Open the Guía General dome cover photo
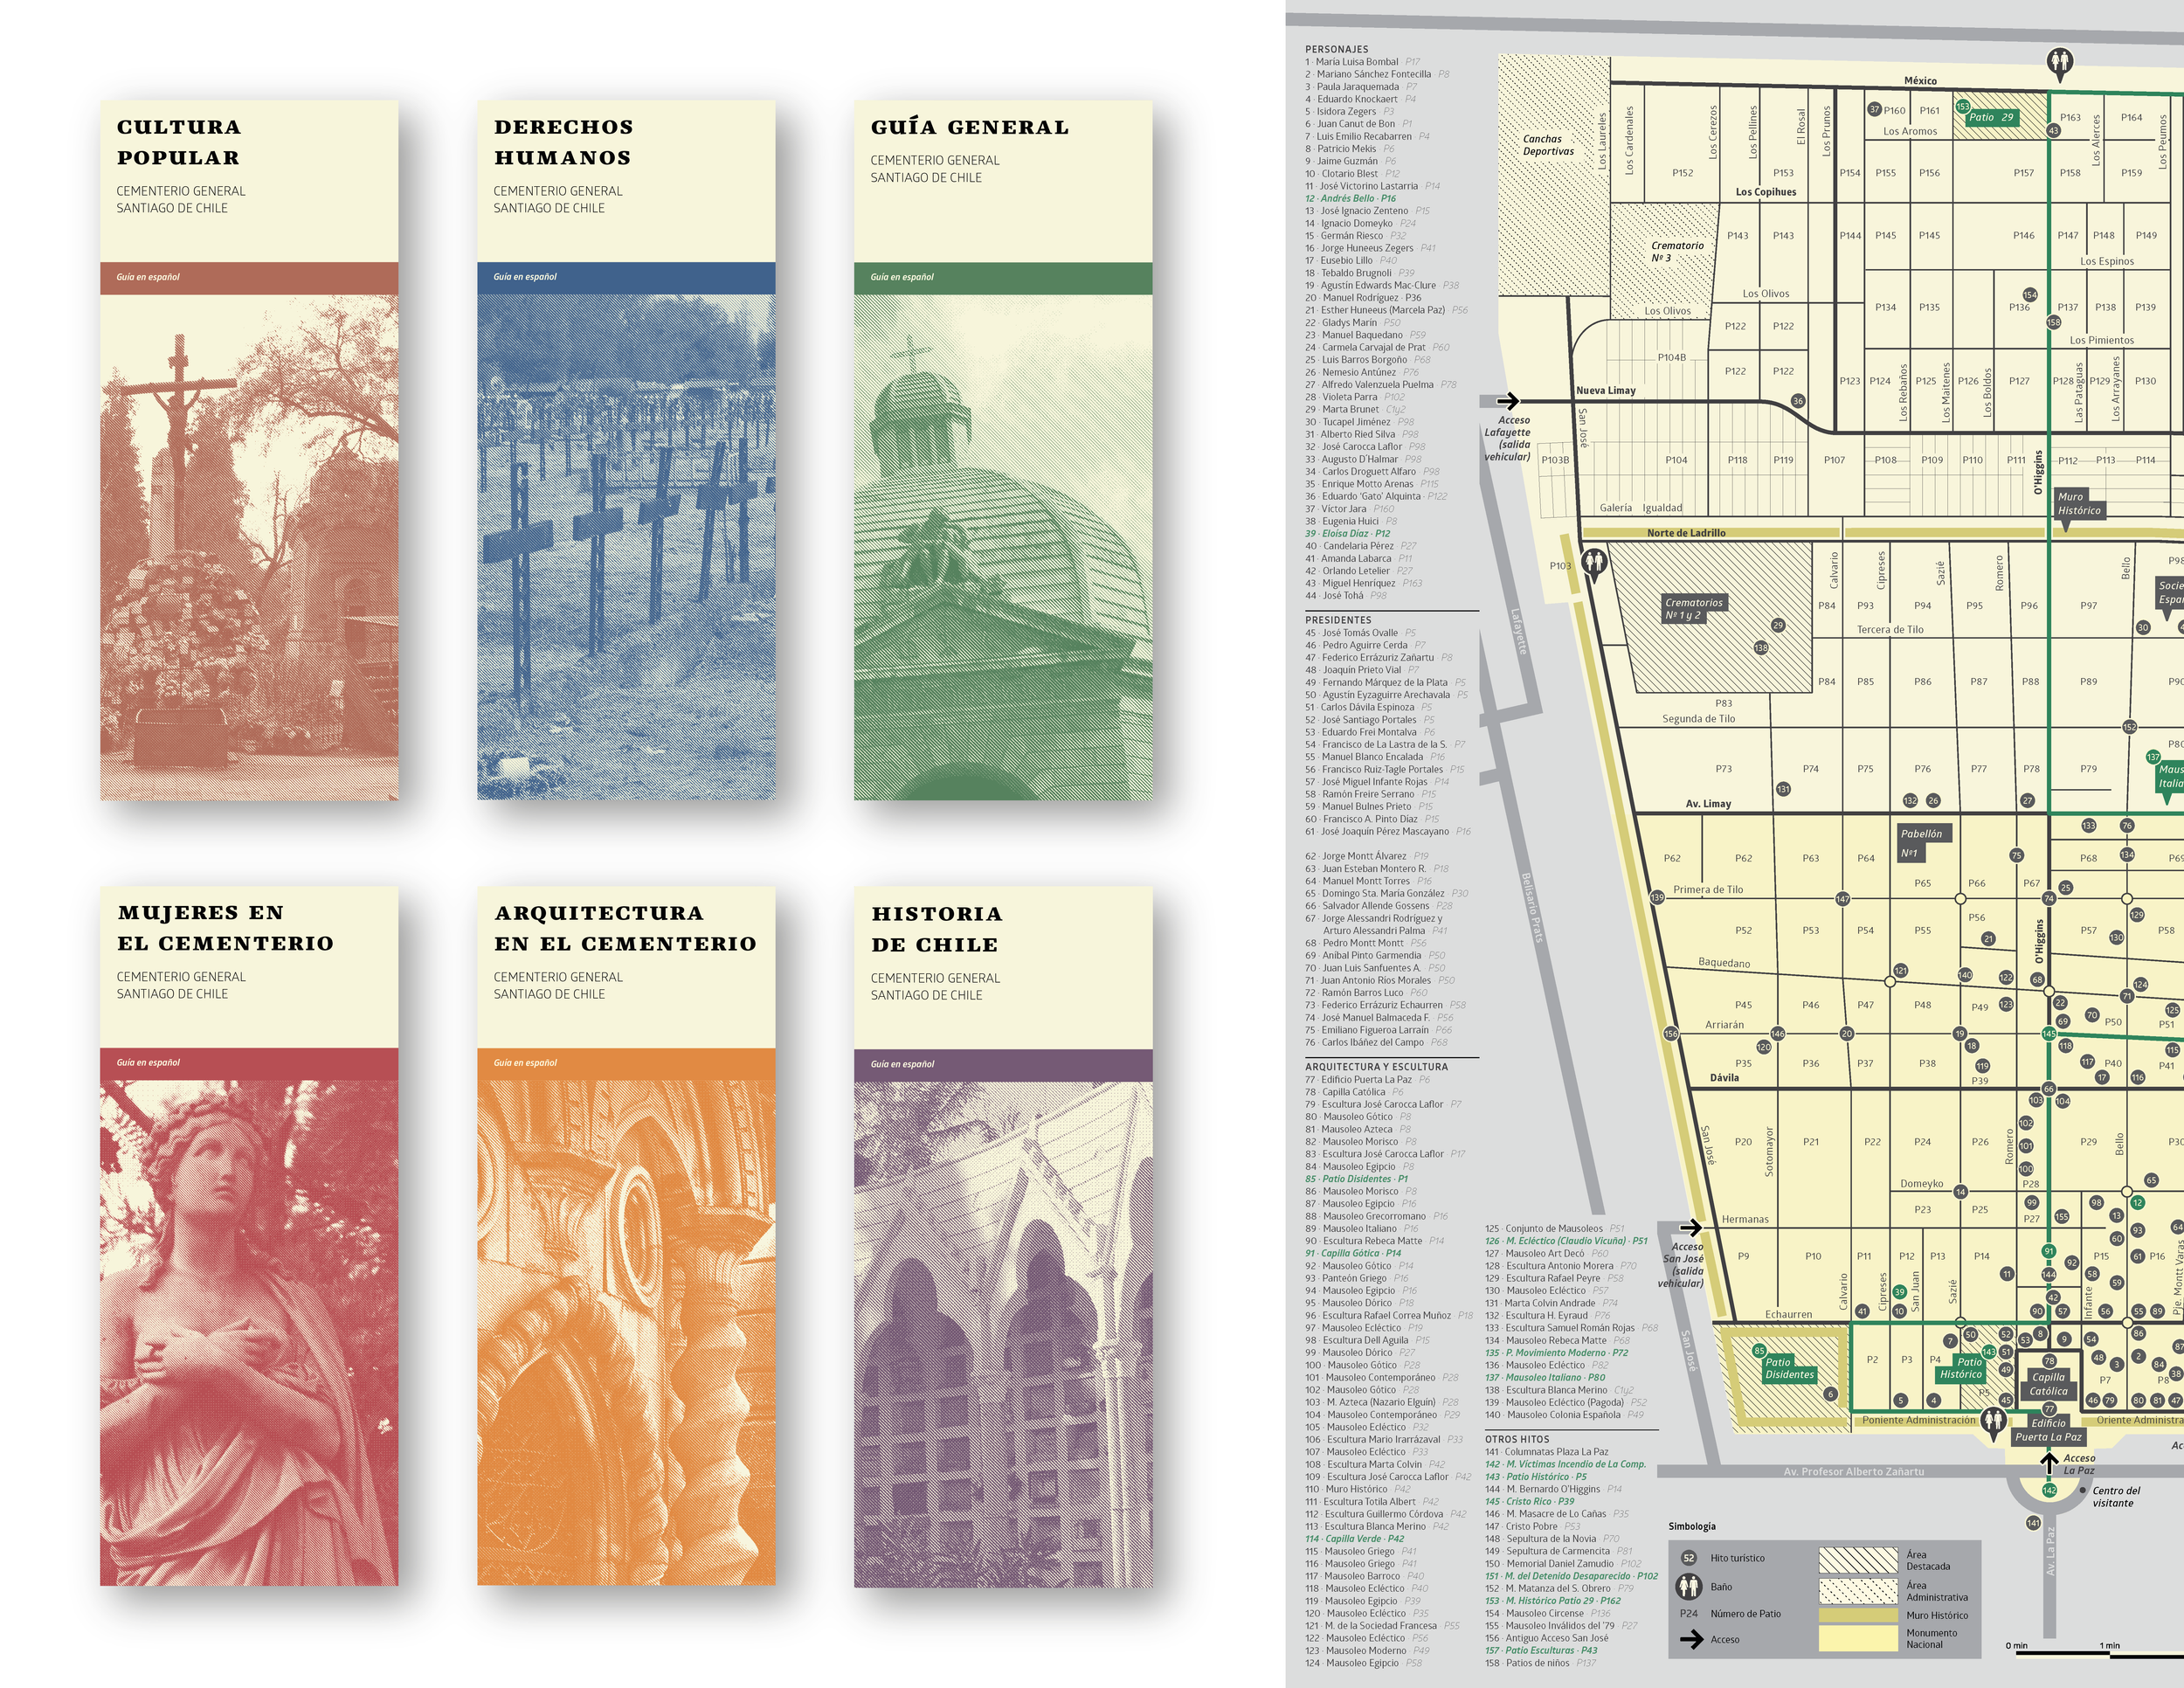Viewport: 2184px width, 1688px height. coord(1003,547)
